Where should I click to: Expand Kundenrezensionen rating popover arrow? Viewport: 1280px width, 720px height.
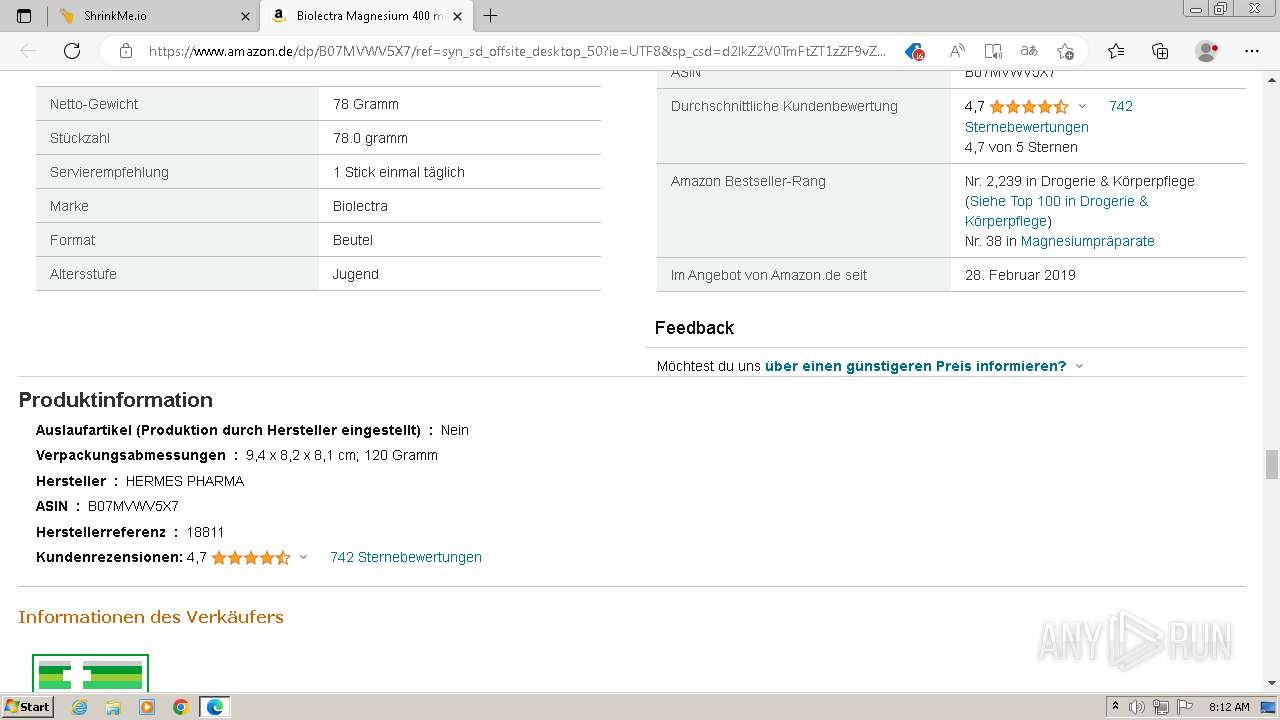(303, 558)
